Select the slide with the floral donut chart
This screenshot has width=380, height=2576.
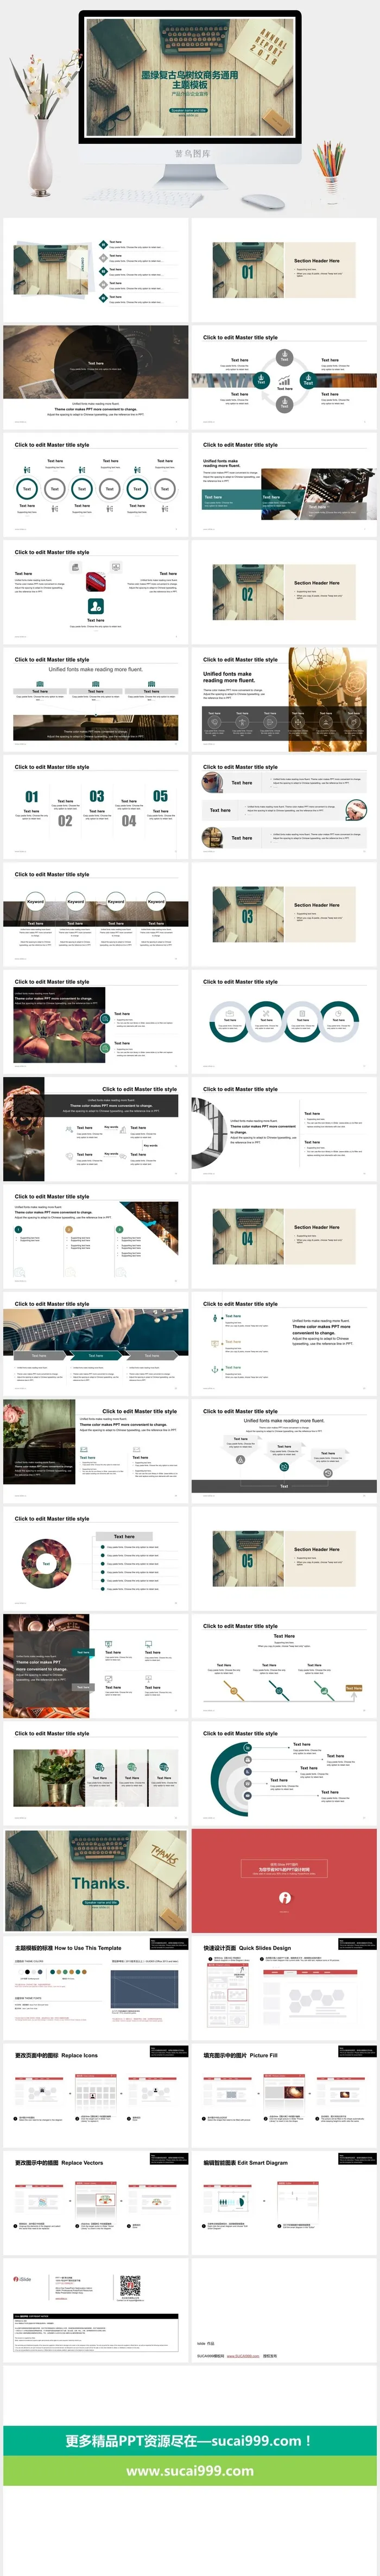click(95, 1558)
